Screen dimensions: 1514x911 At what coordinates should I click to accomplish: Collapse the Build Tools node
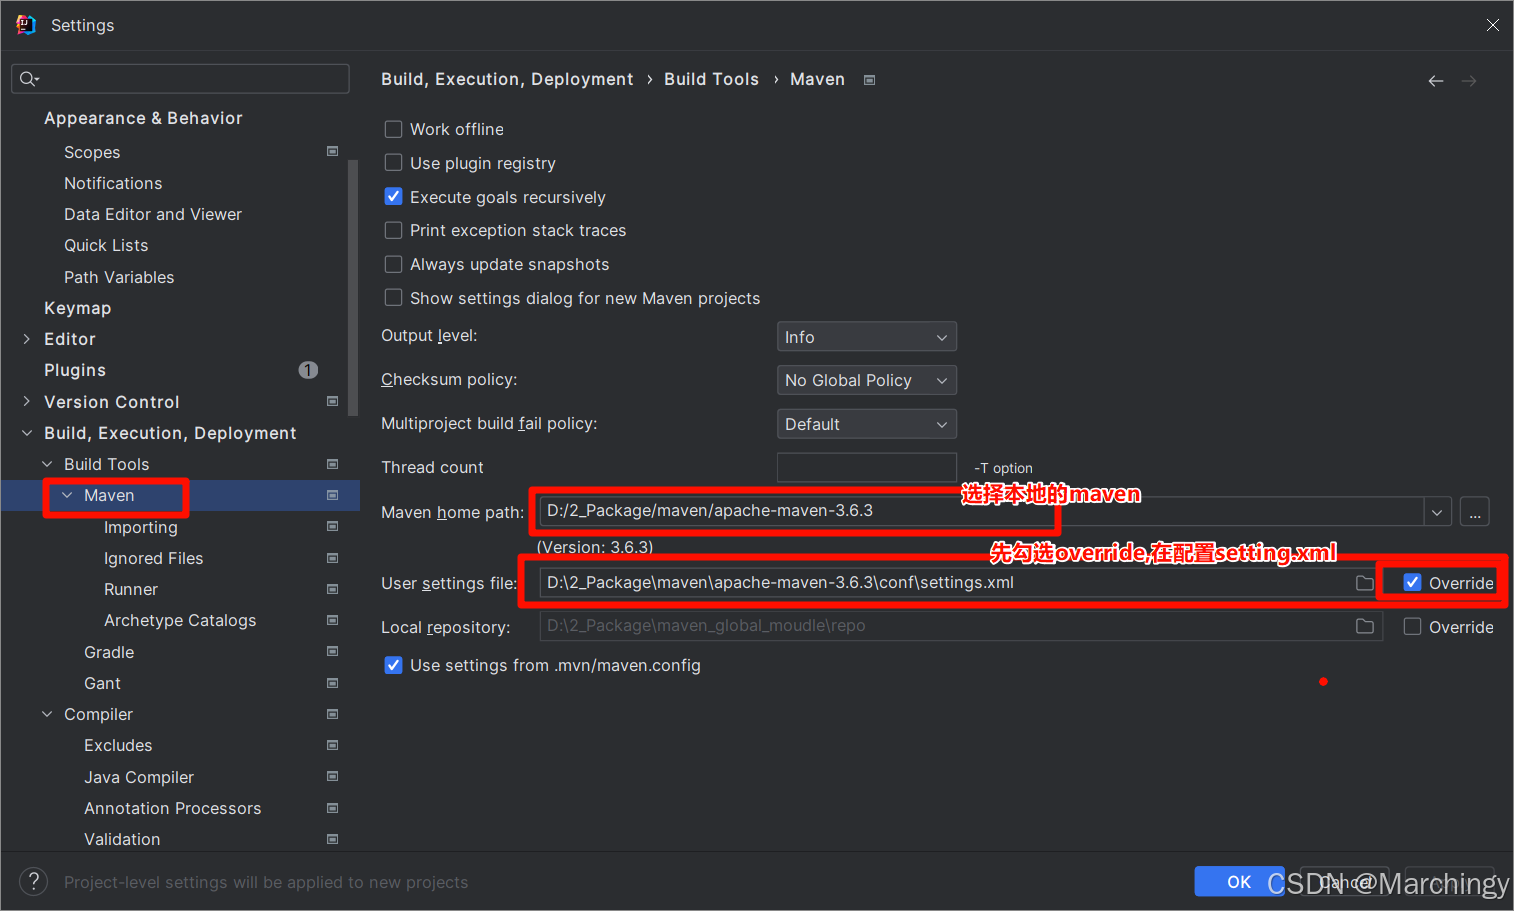47,464
